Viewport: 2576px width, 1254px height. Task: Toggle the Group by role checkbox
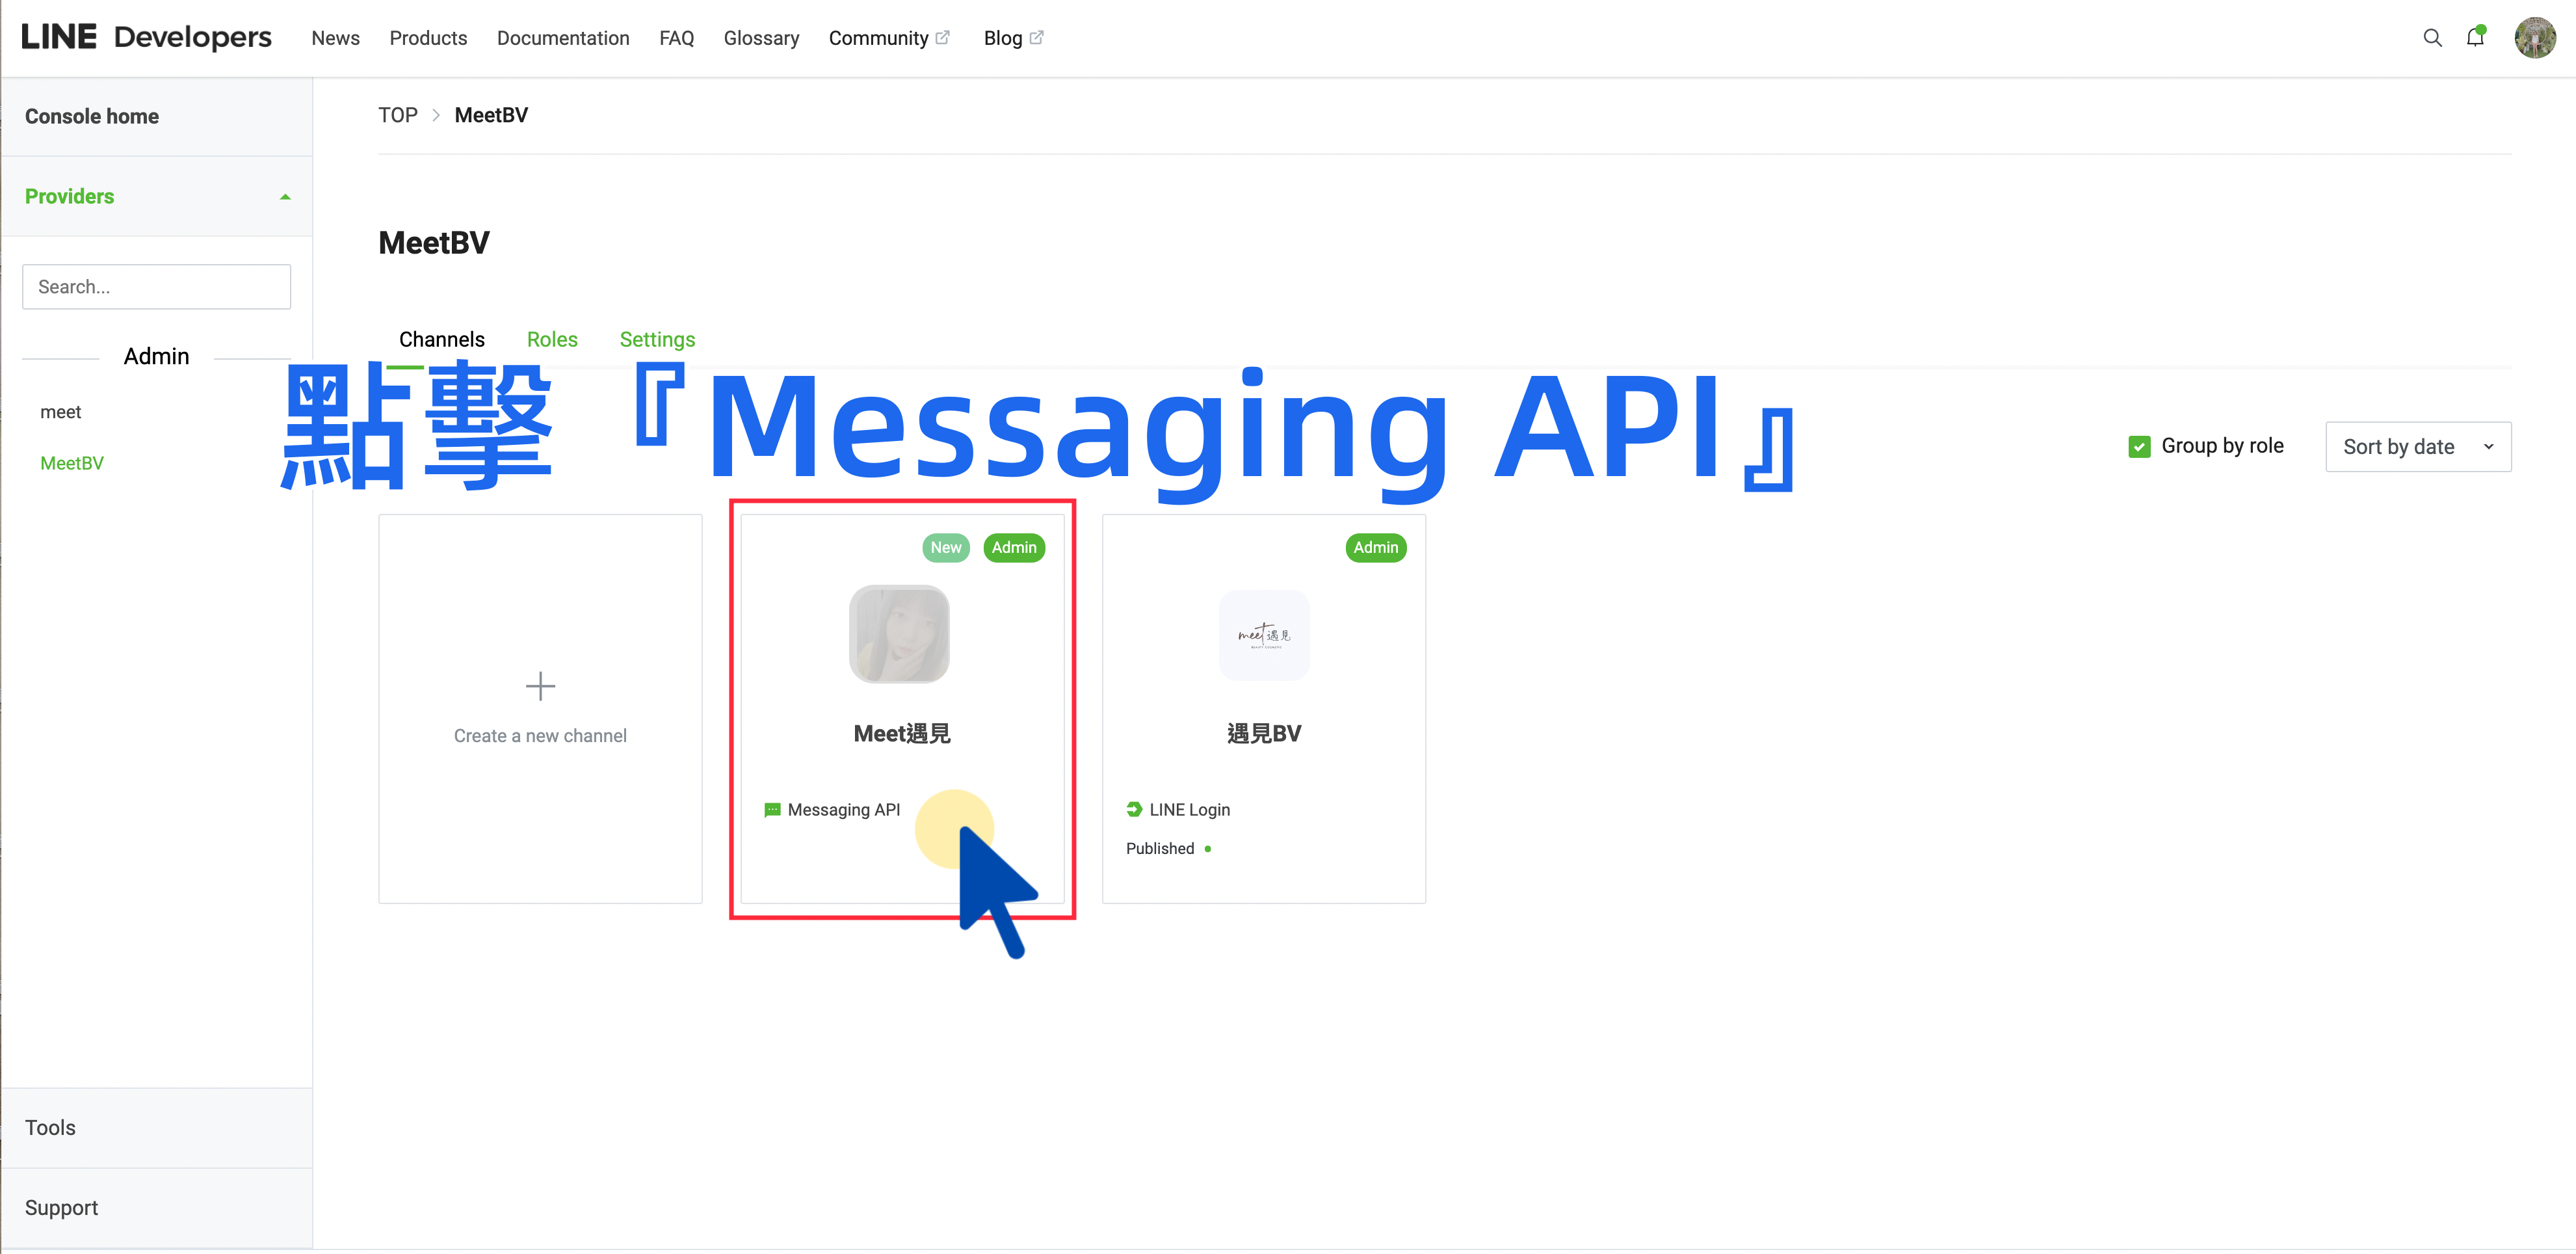2139,446
